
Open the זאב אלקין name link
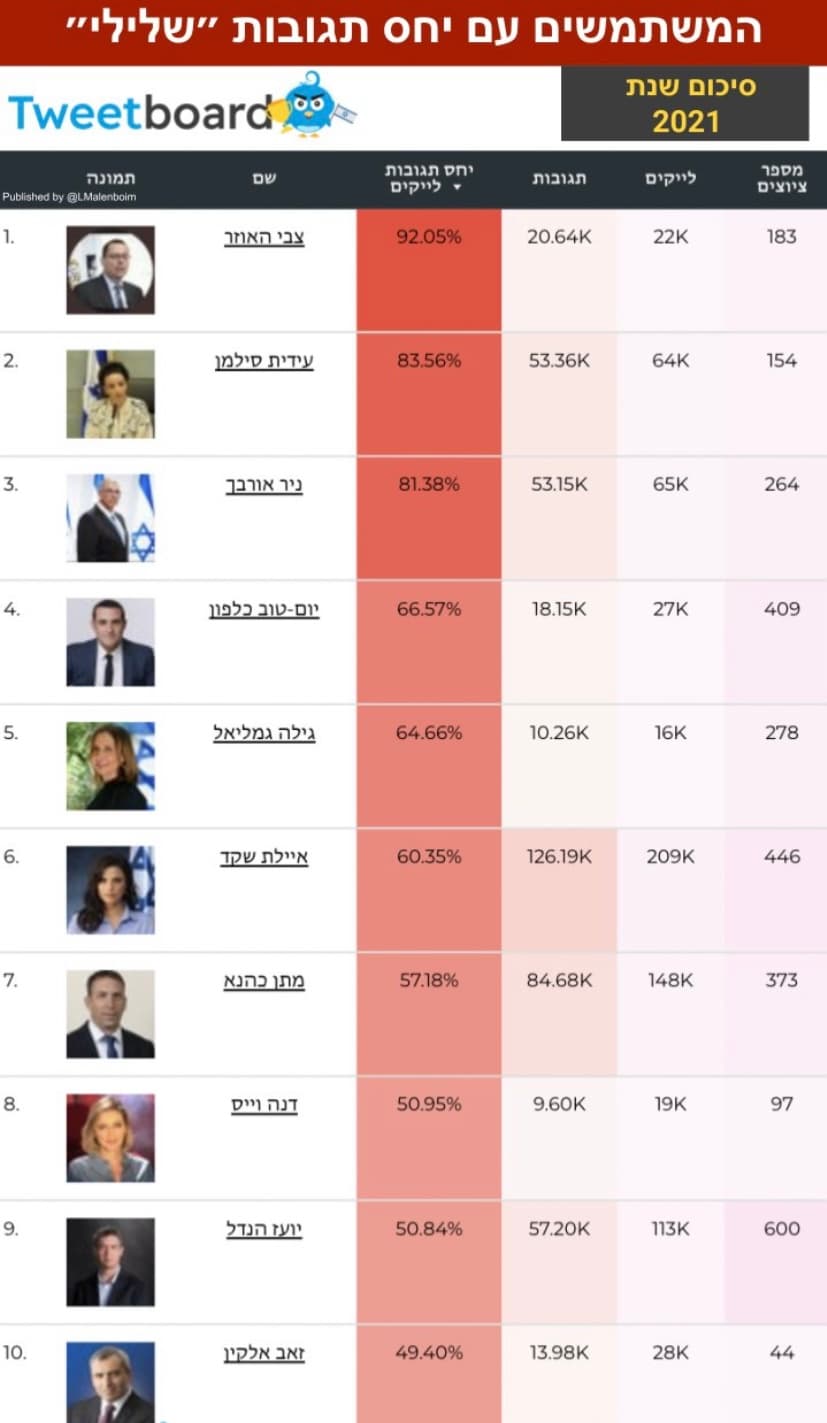[x=264, y=1353]
